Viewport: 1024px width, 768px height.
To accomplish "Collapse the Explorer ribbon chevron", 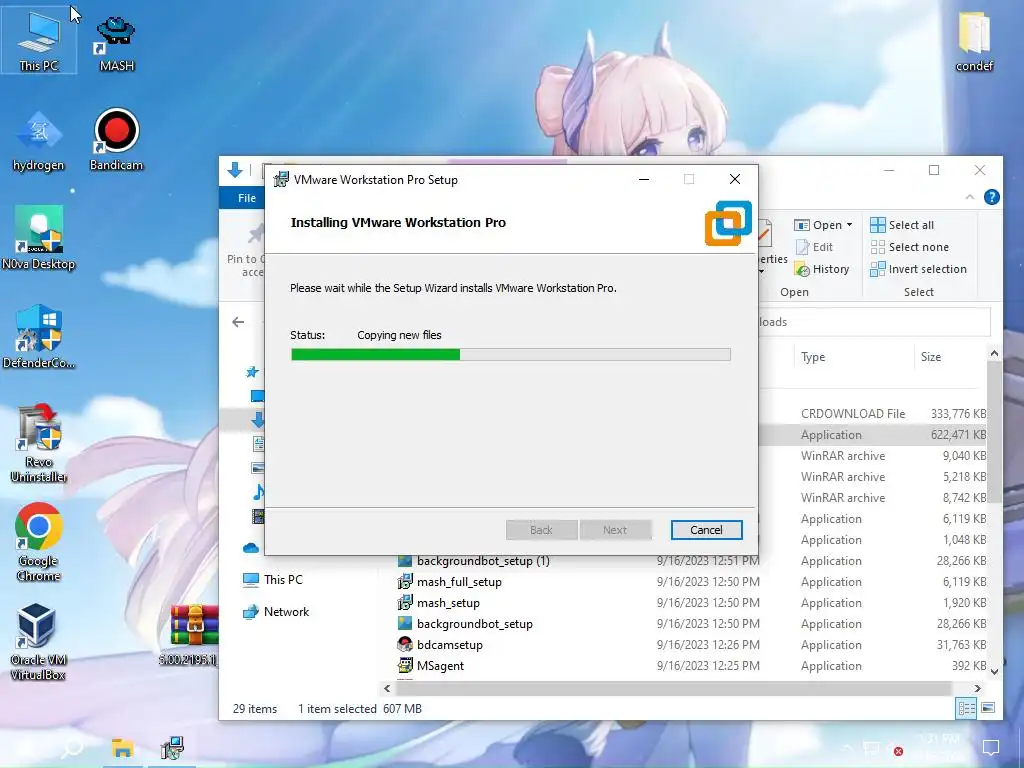I will click(970, 197).
